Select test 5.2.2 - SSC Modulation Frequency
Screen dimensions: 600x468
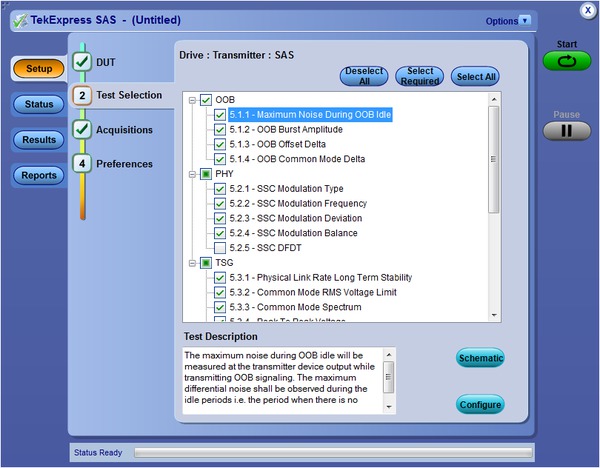[298, 204]
